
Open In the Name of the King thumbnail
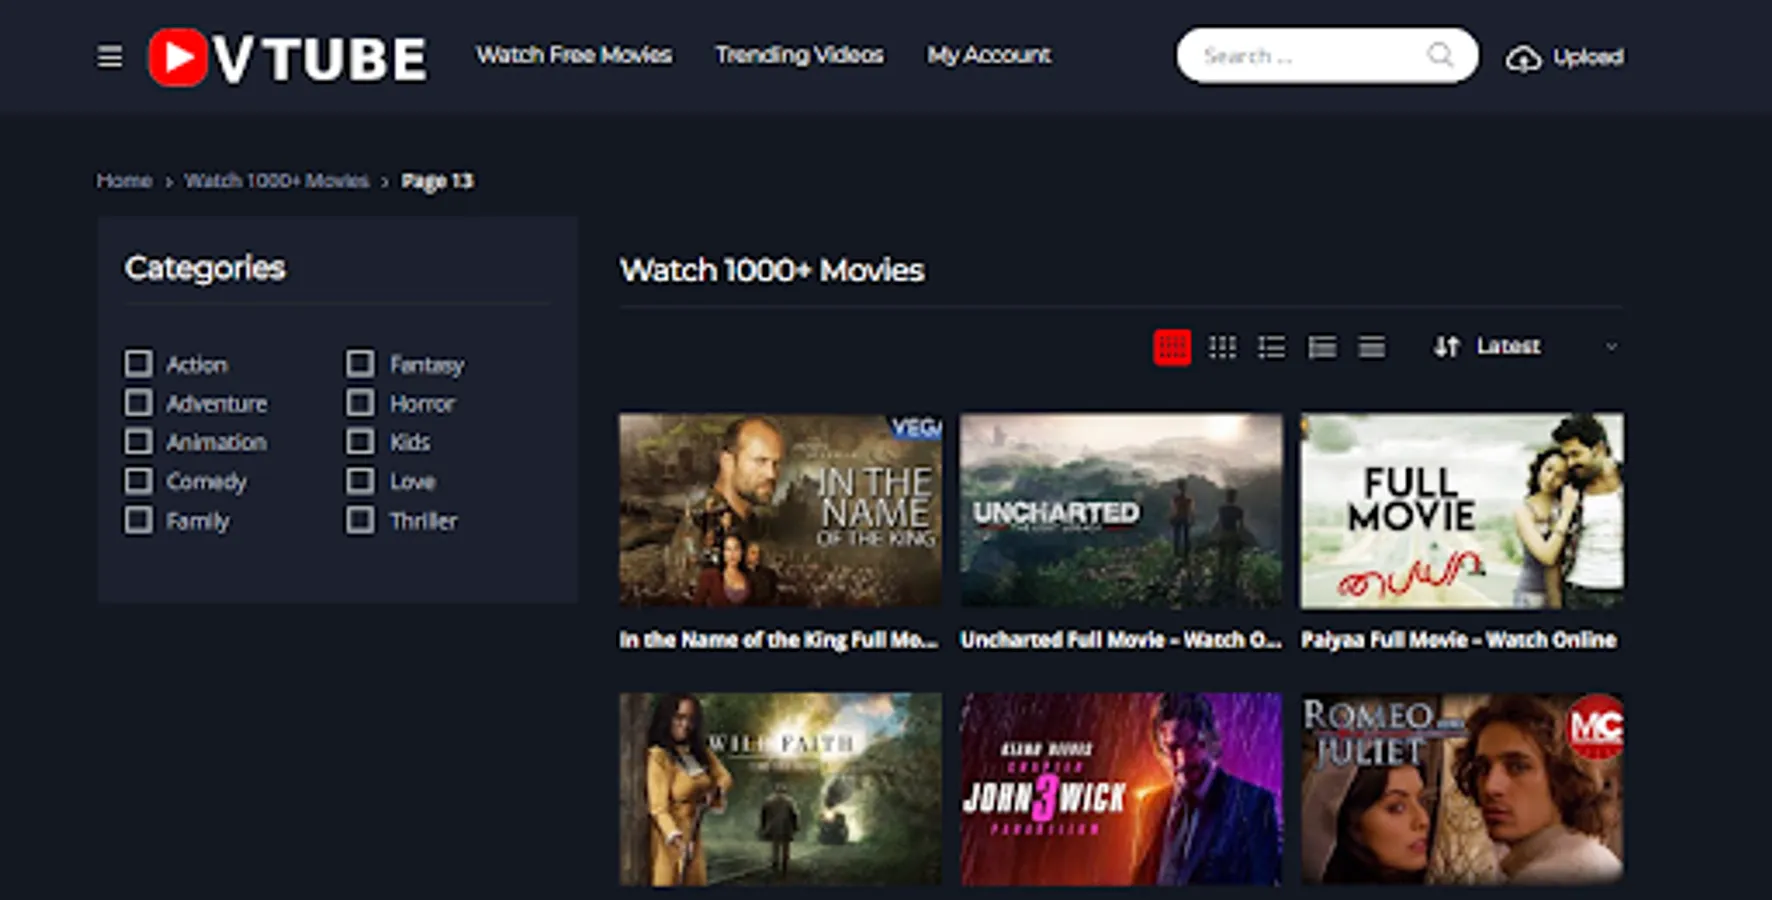click(x=780, y=510)
